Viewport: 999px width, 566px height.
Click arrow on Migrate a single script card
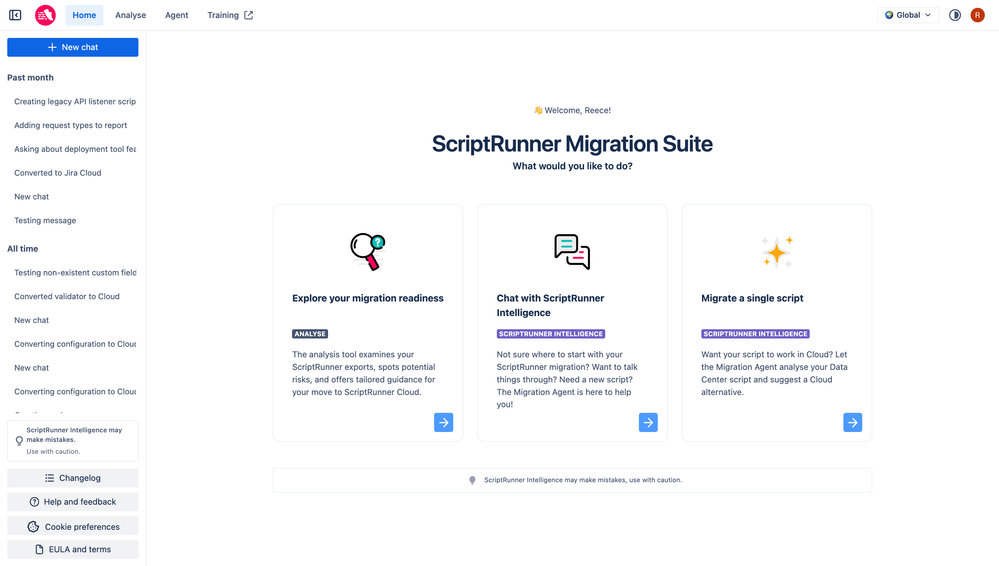(x=852, y=423)
